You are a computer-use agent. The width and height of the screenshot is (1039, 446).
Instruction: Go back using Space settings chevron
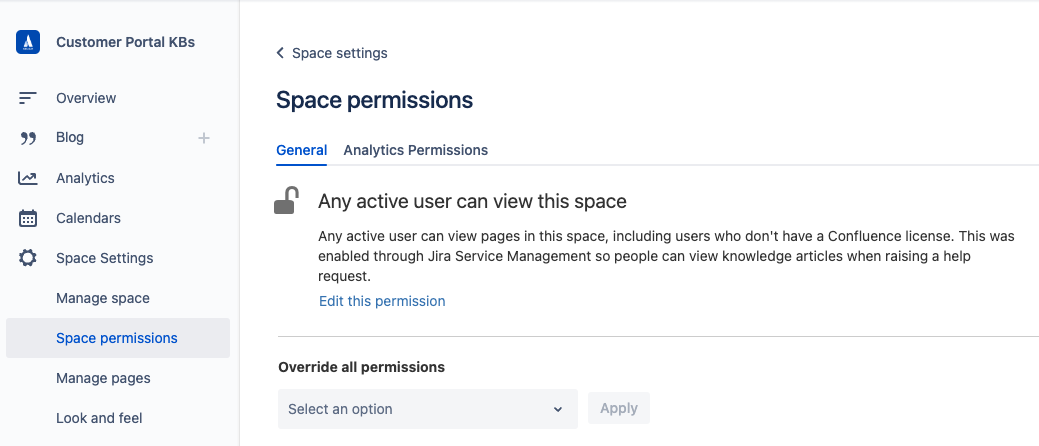pyautogui.click(x=281, y=53)
